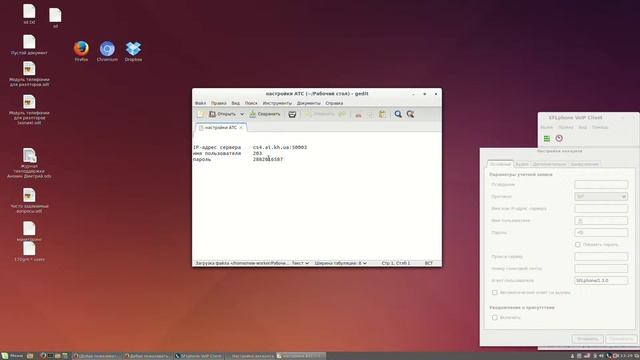Paste using the clipboard icon in gedit
The height and width of the screenshot is (360, 640).
[382, 114]
